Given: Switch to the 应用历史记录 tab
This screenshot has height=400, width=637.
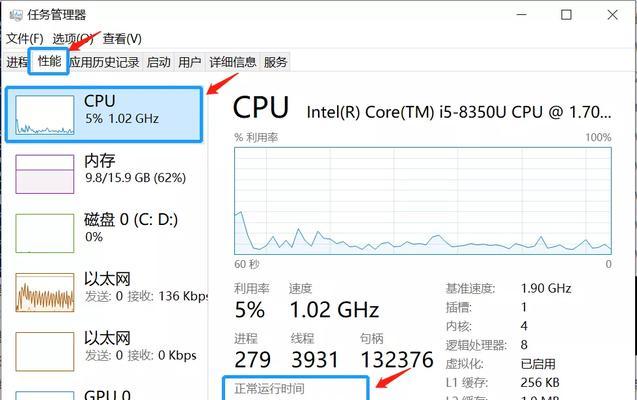Looking at the screenshot, I should 105,62.
